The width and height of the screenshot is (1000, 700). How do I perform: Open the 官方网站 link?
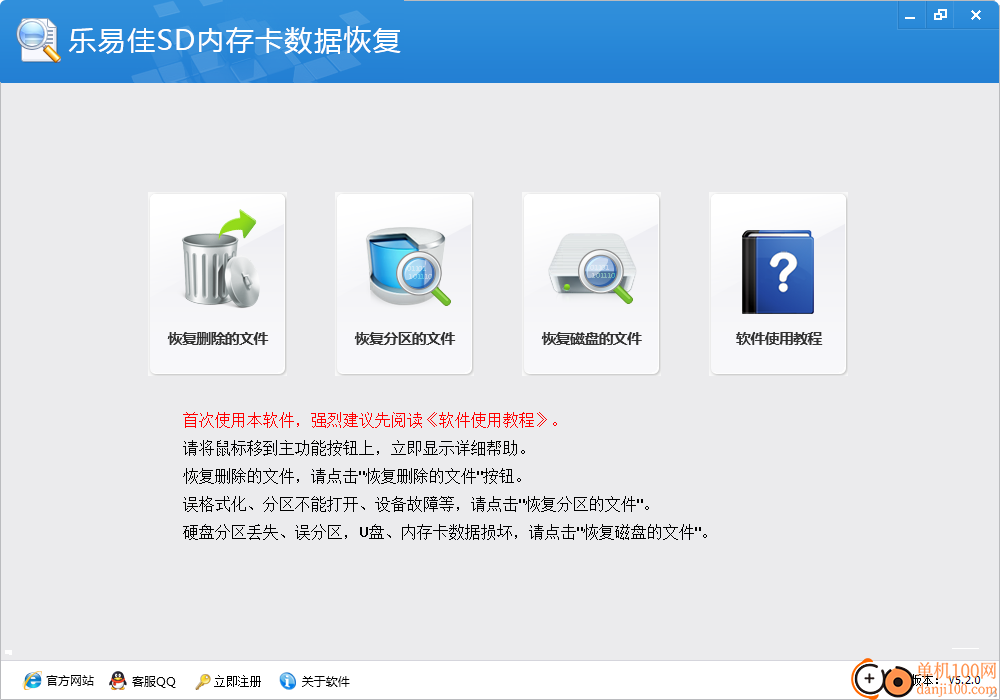[70, 681]
